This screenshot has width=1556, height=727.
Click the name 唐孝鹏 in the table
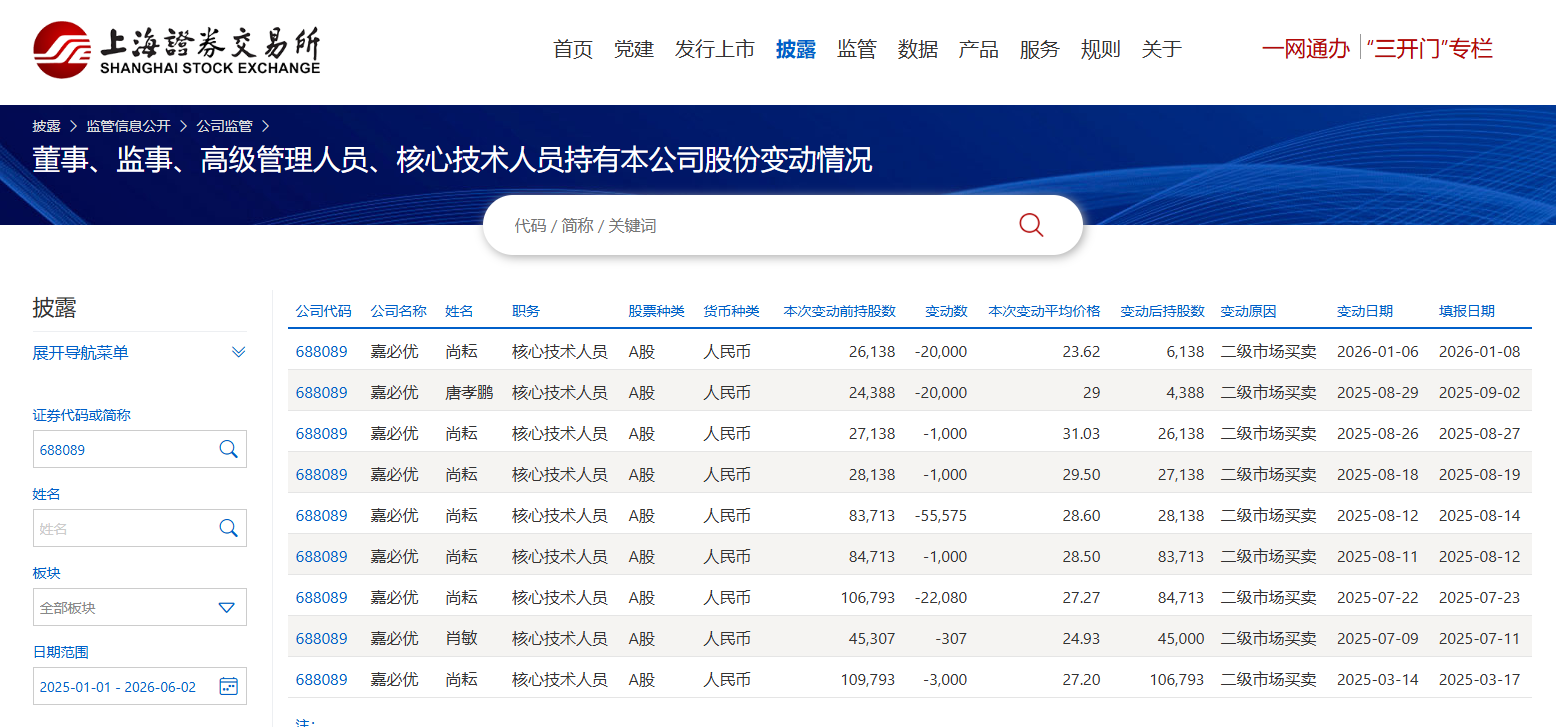pos(469,392)
